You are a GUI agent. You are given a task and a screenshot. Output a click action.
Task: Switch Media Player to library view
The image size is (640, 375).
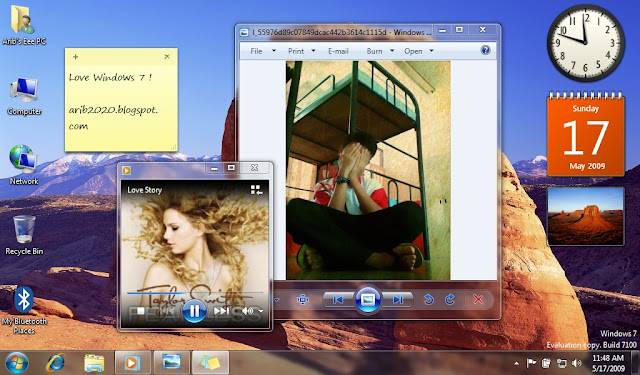click(256, 190)
